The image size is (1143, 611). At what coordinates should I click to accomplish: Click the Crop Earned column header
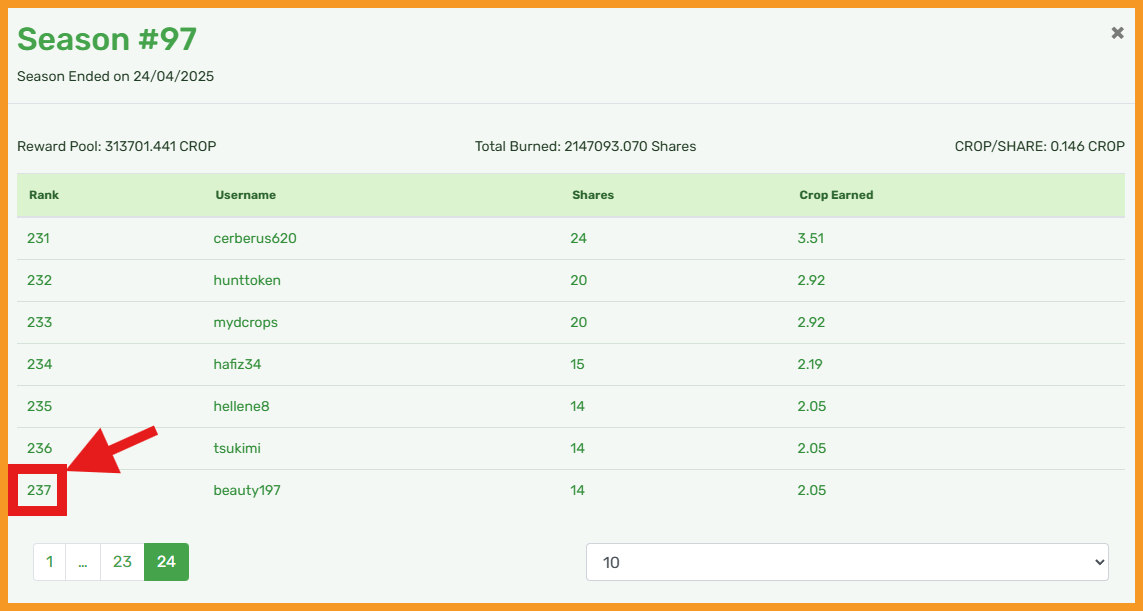click(x=836, y=195)
